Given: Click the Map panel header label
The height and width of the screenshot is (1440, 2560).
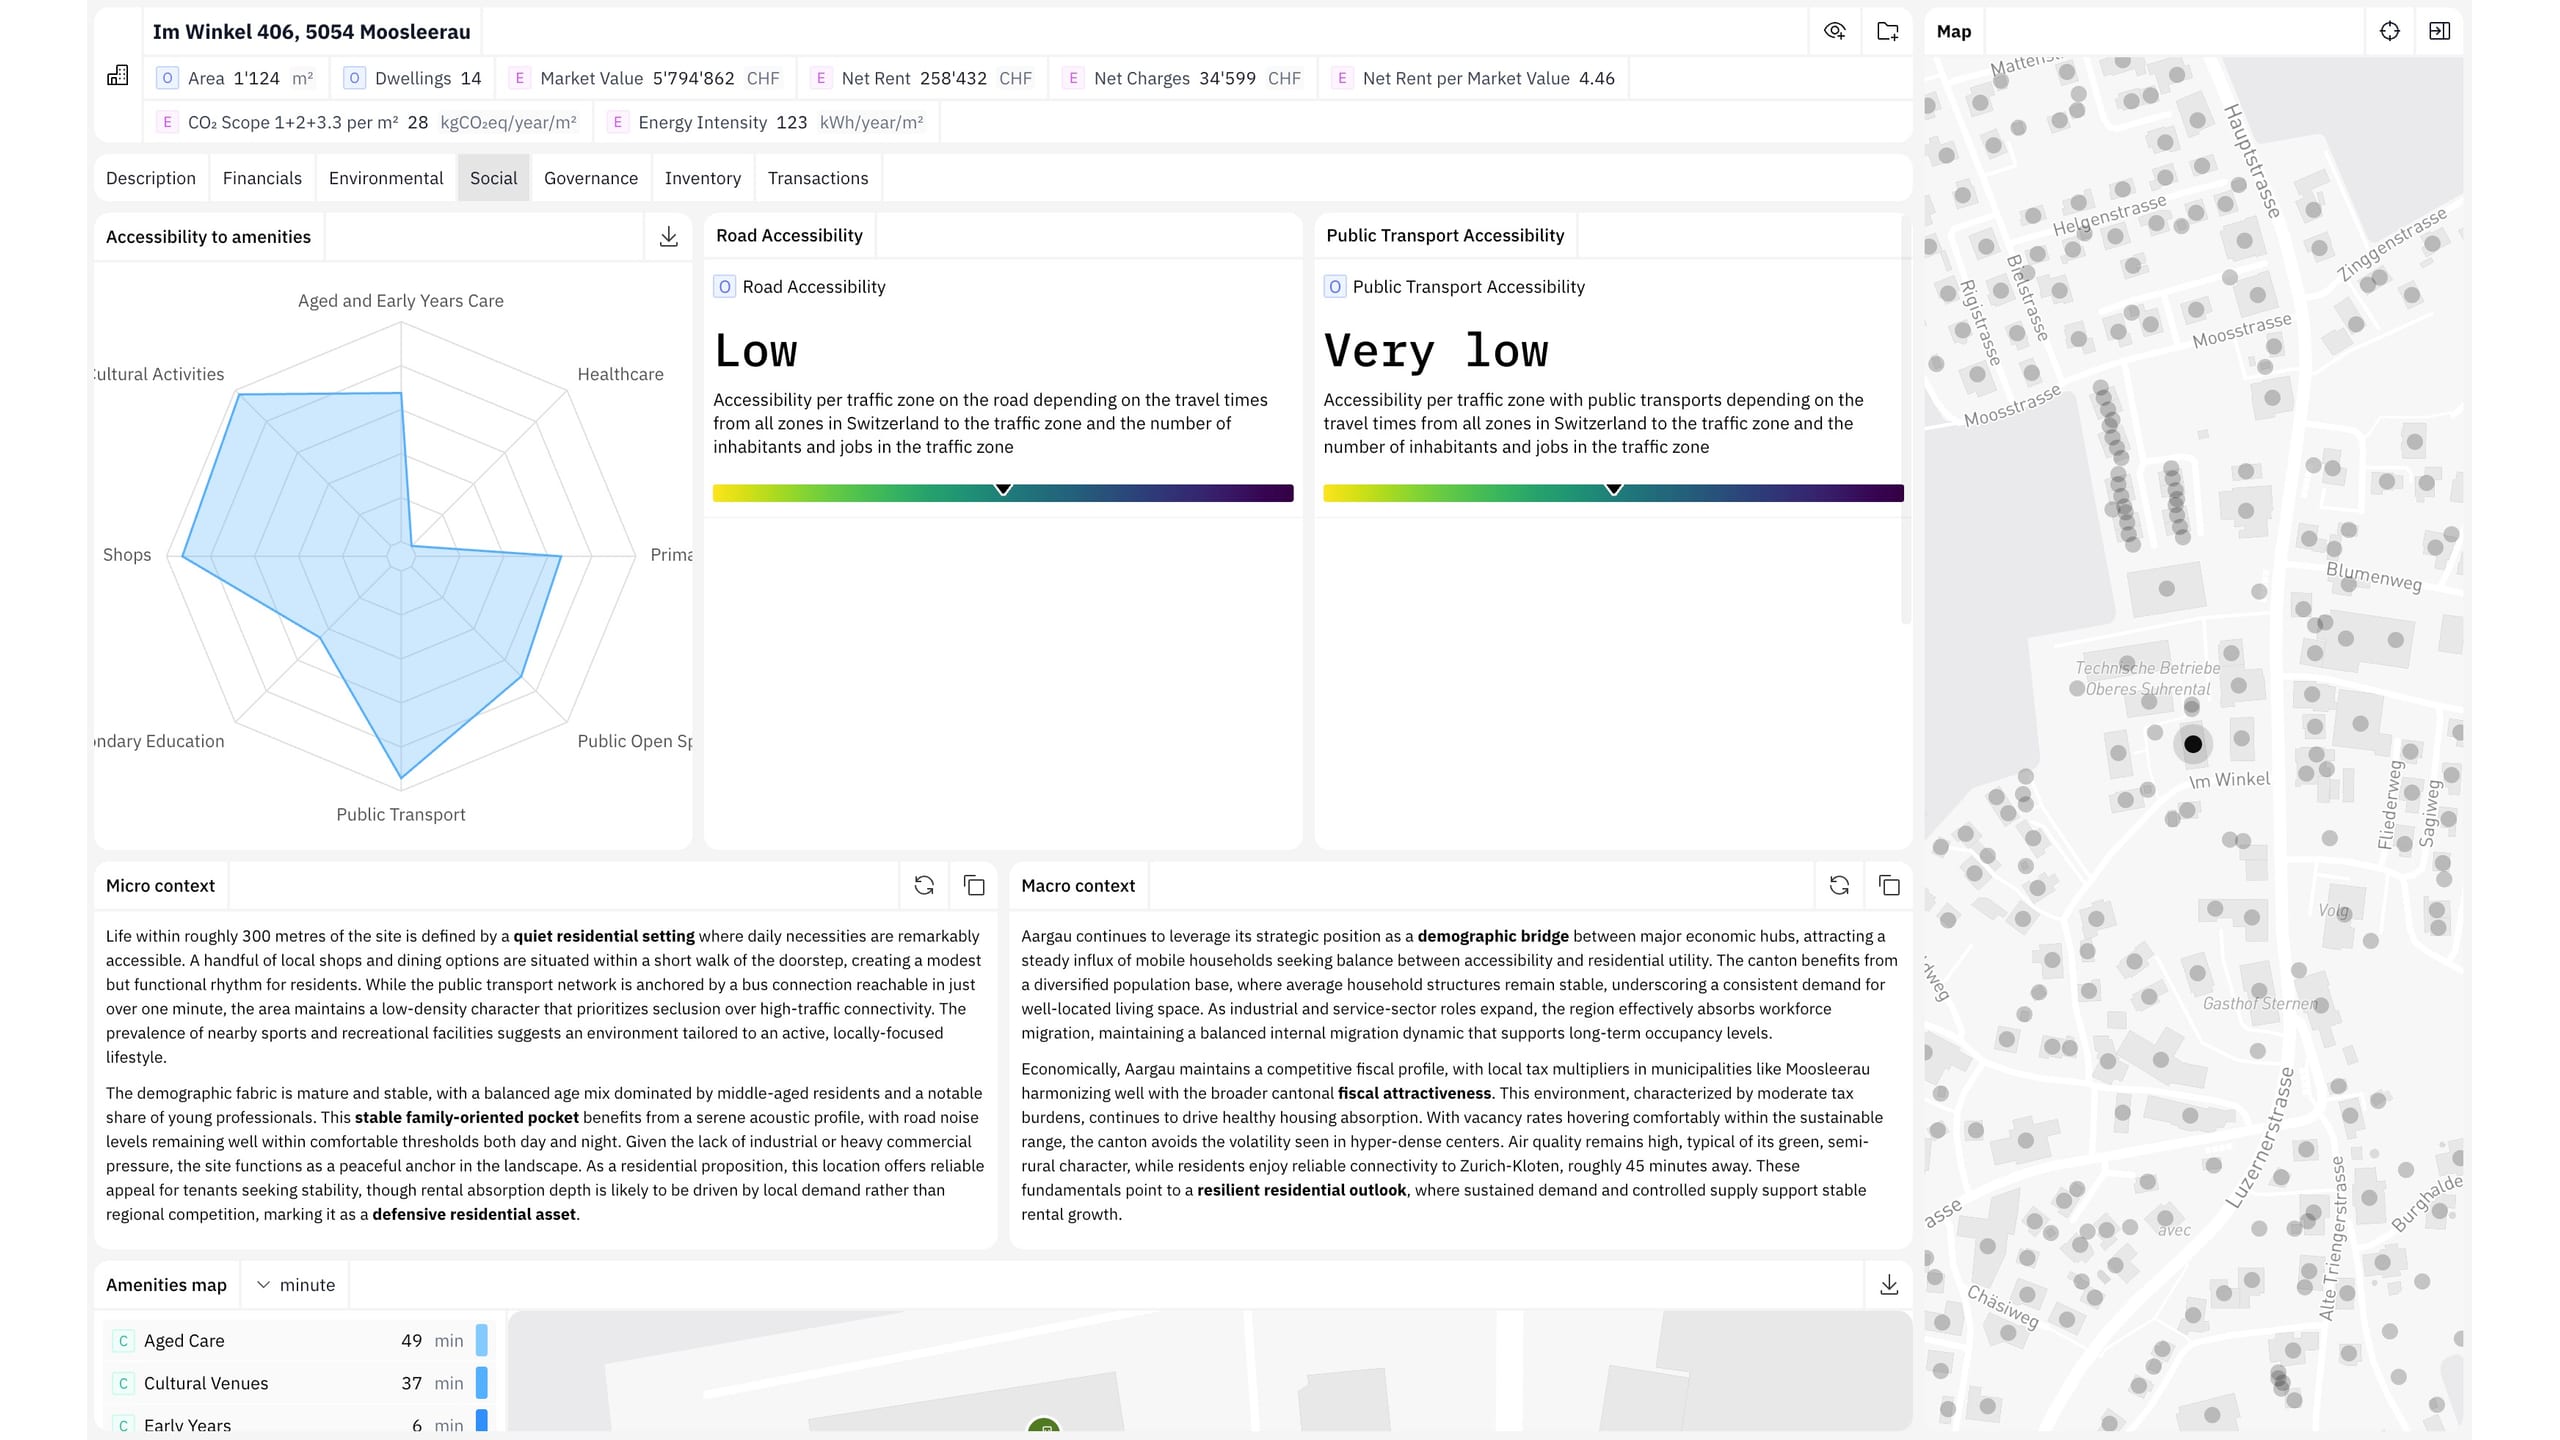Looking at the screenshot, I should pos(1954,32).
